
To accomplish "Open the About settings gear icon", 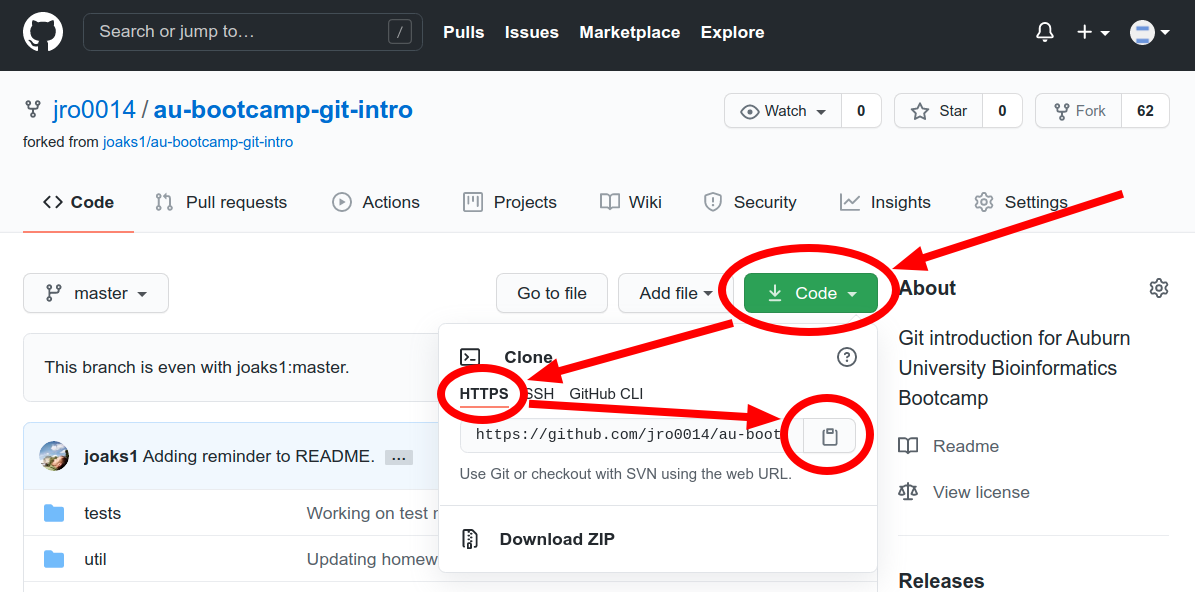I will tap(1158, 288).
